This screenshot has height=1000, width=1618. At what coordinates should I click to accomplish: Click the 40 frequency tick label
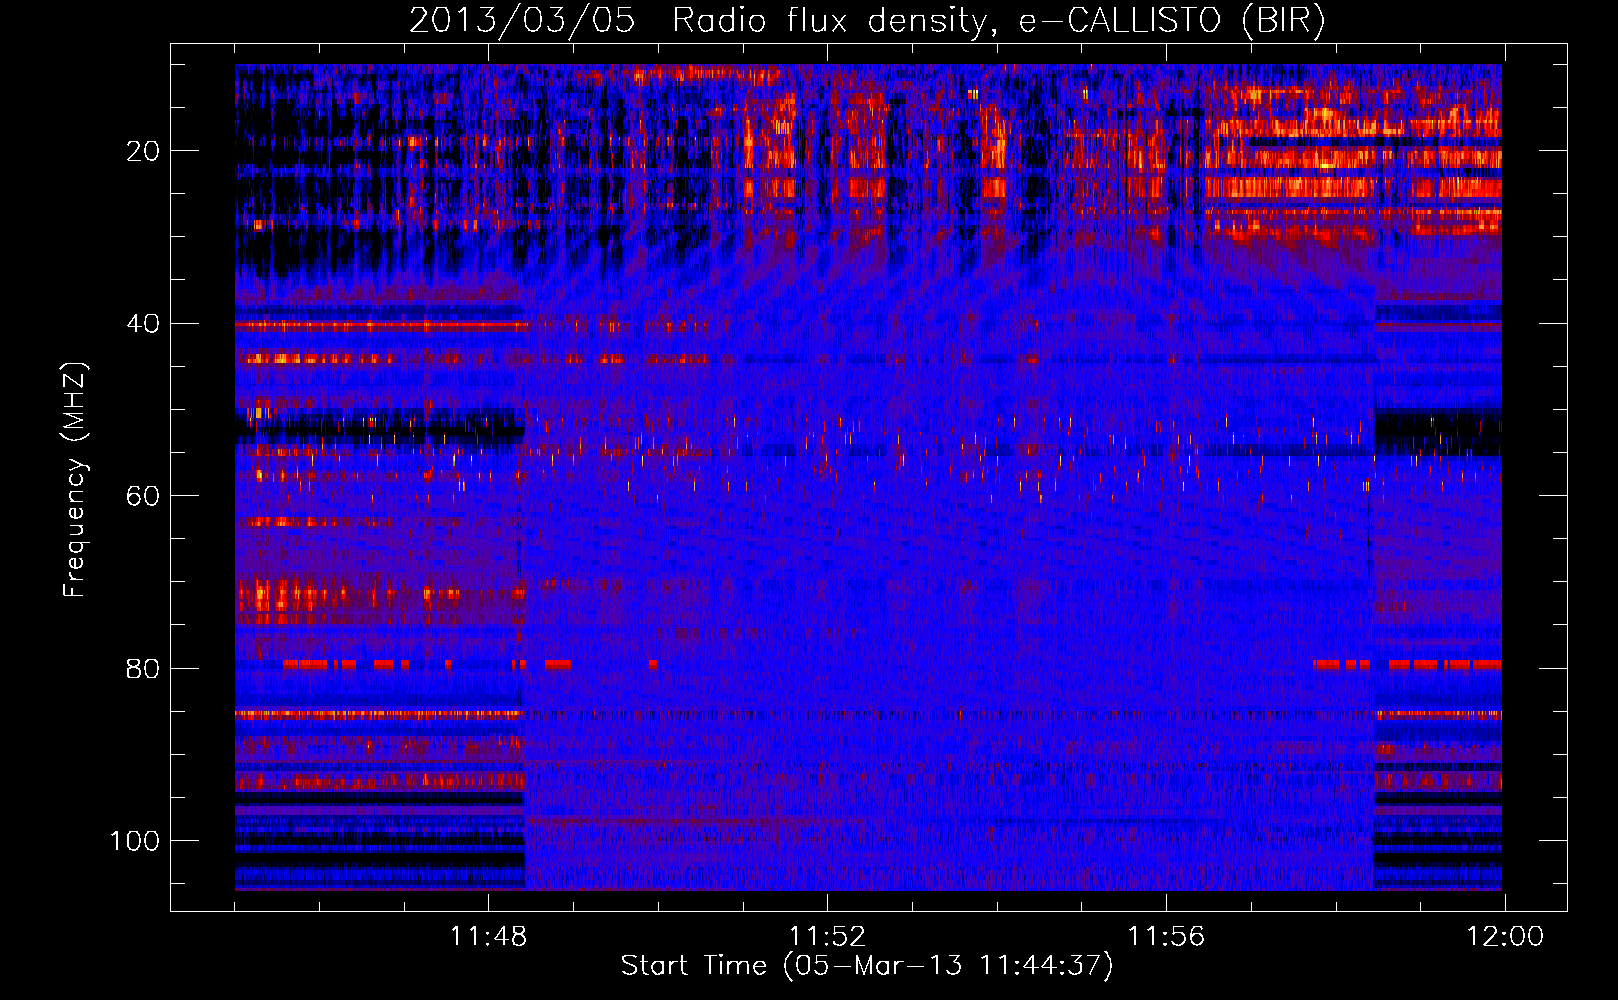[143, 324]
